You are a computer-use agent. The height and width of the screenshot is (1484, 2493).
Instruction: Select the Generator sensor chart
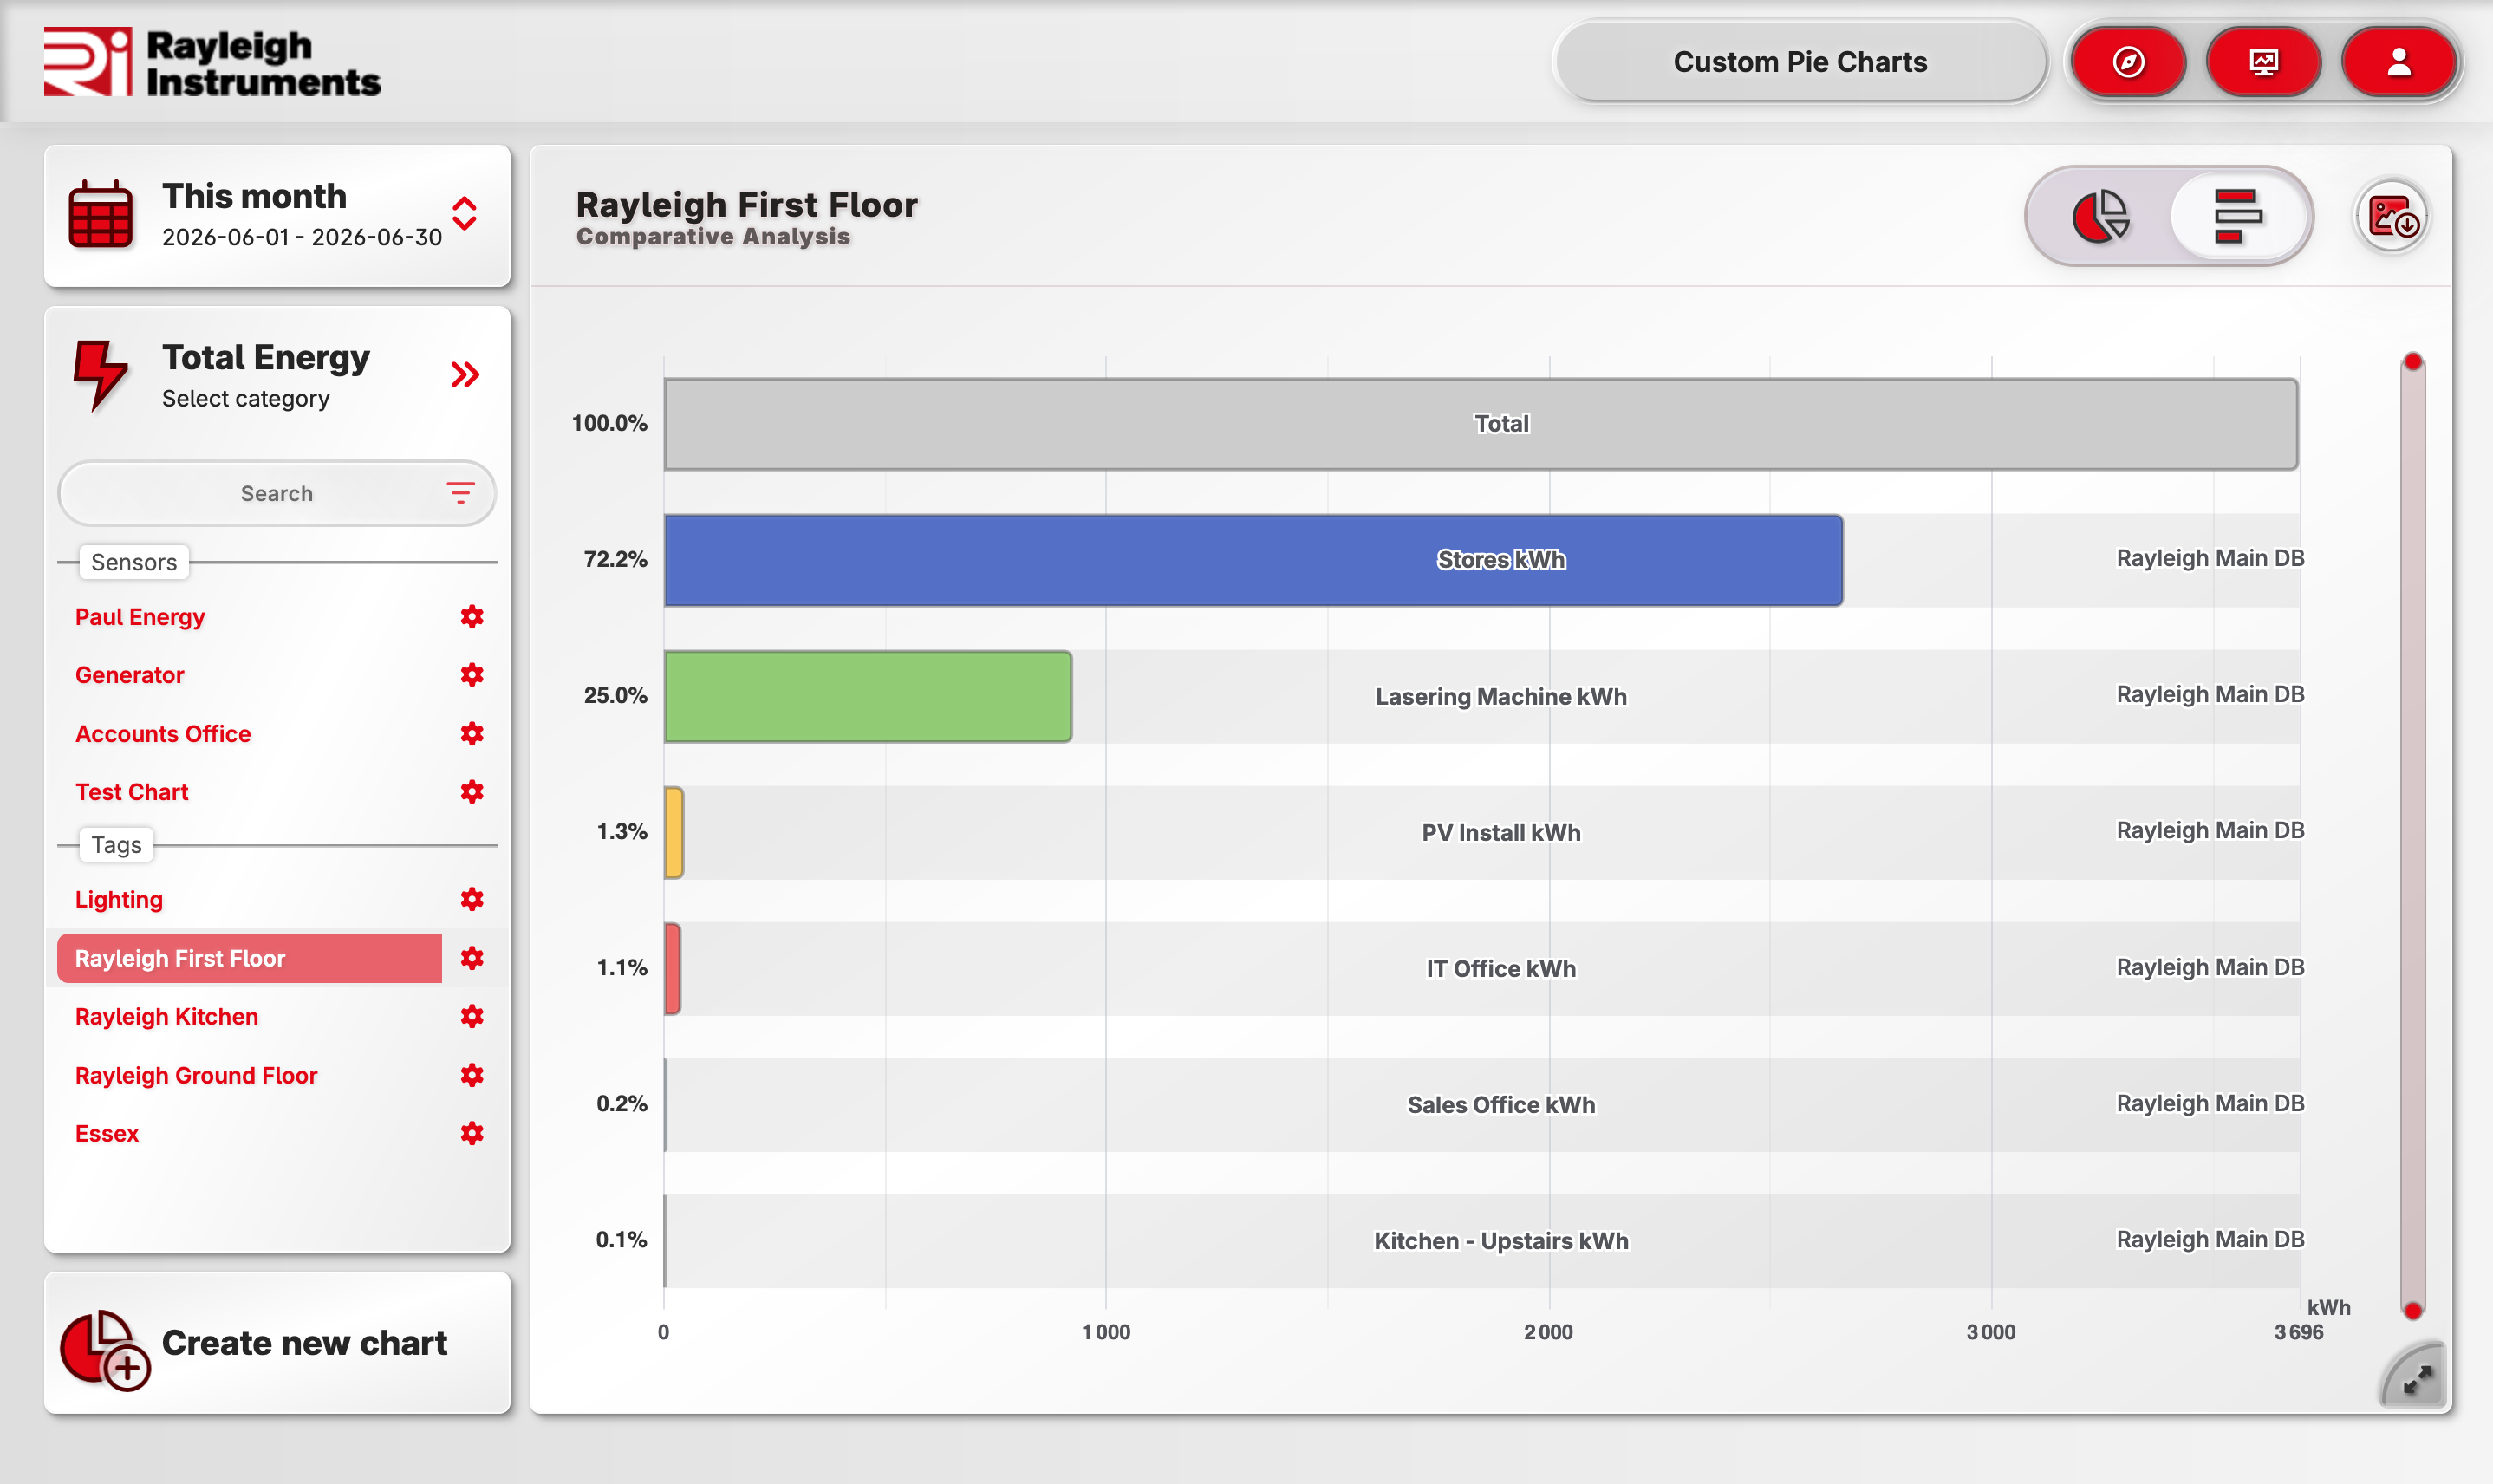coord(130,675)
